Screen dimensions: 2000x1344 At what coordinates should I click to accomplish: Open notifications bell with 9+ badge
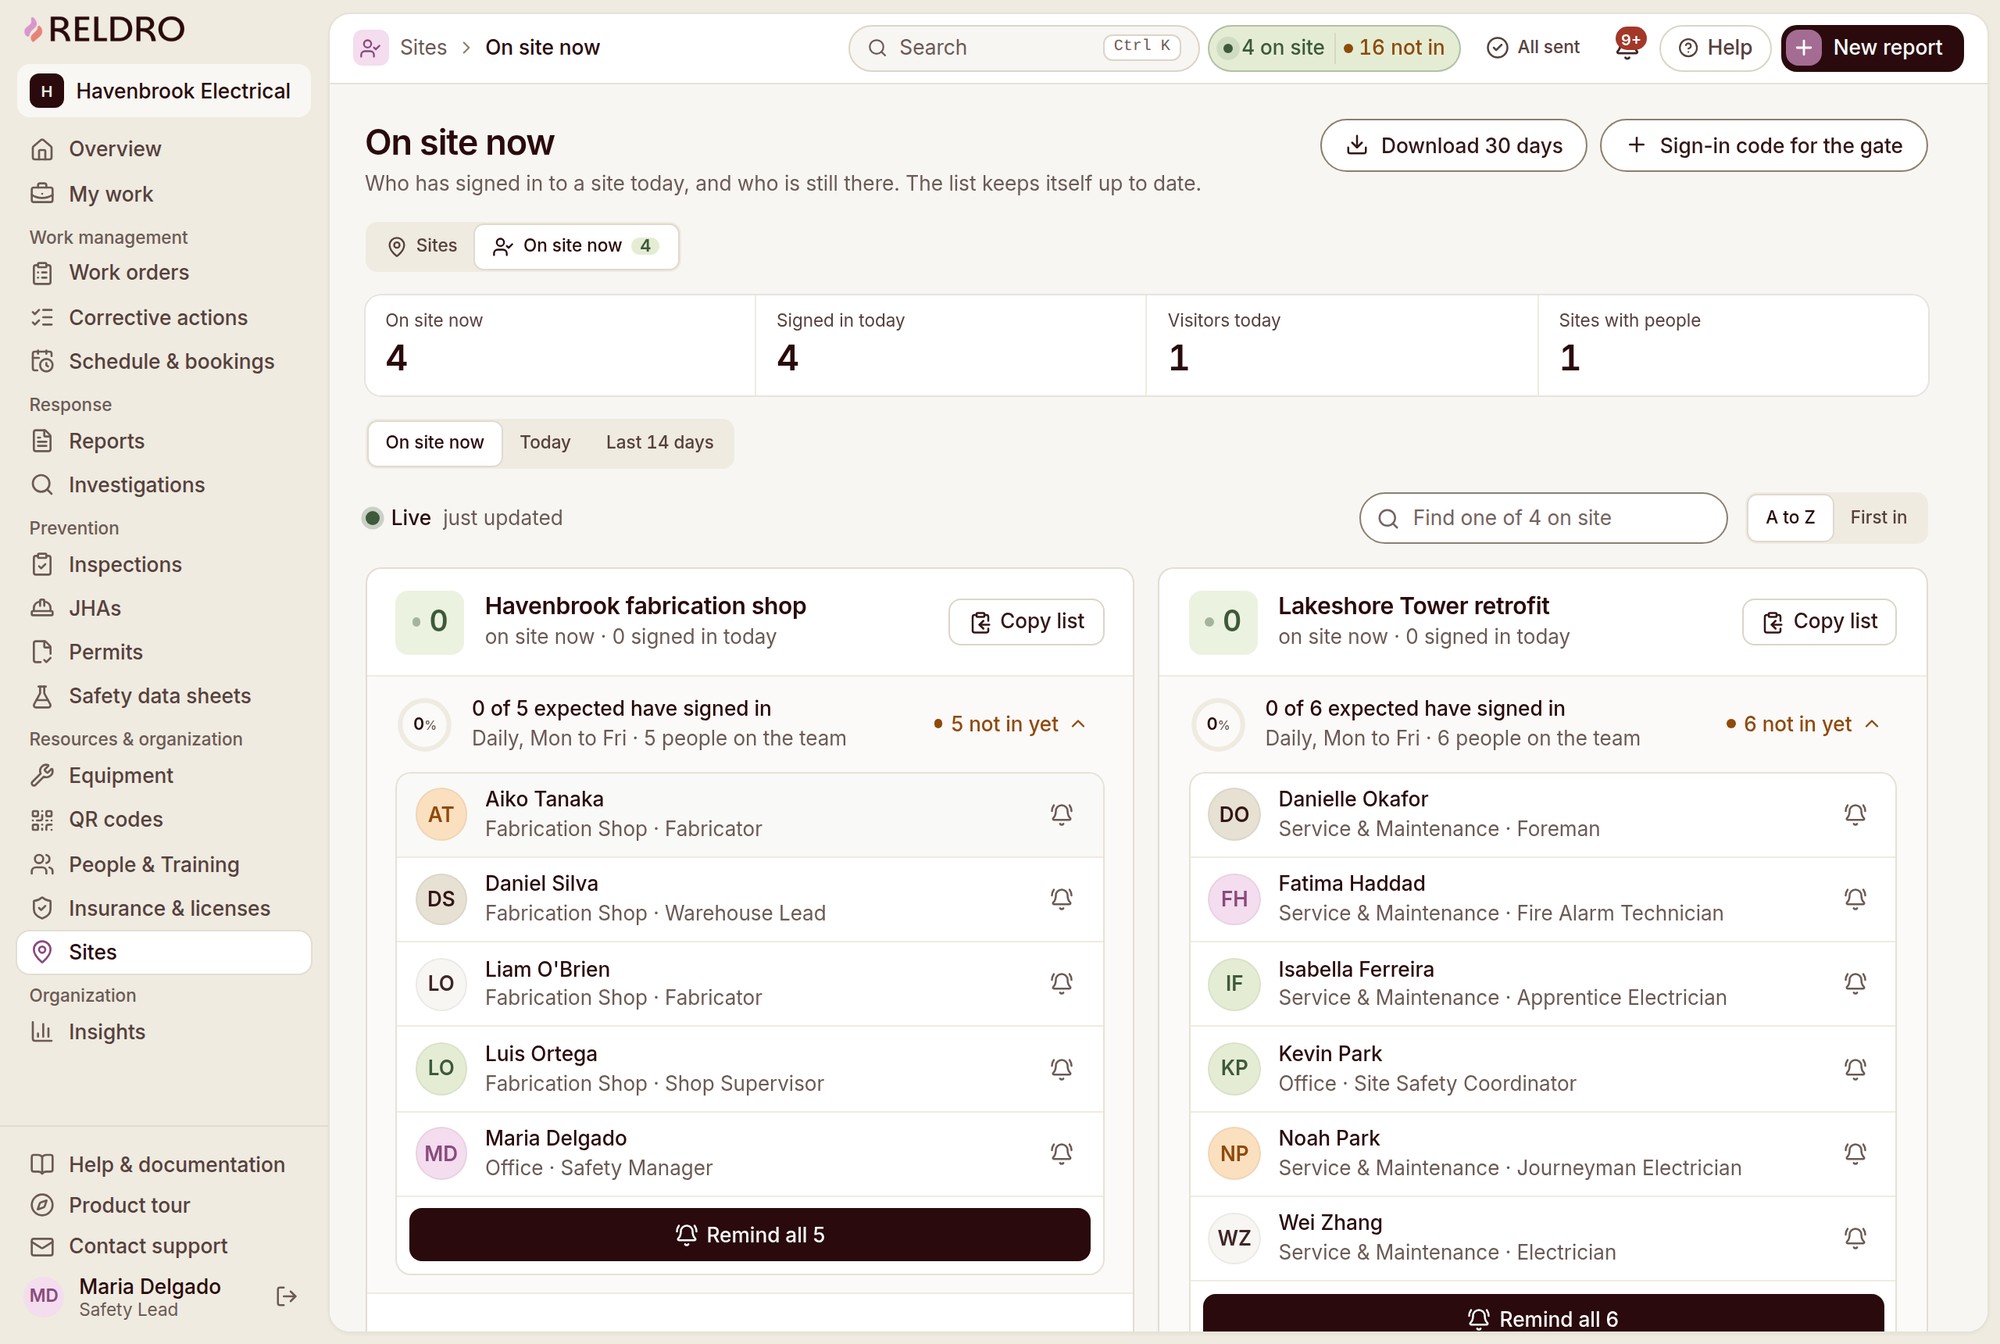(x=1627, y=47)
